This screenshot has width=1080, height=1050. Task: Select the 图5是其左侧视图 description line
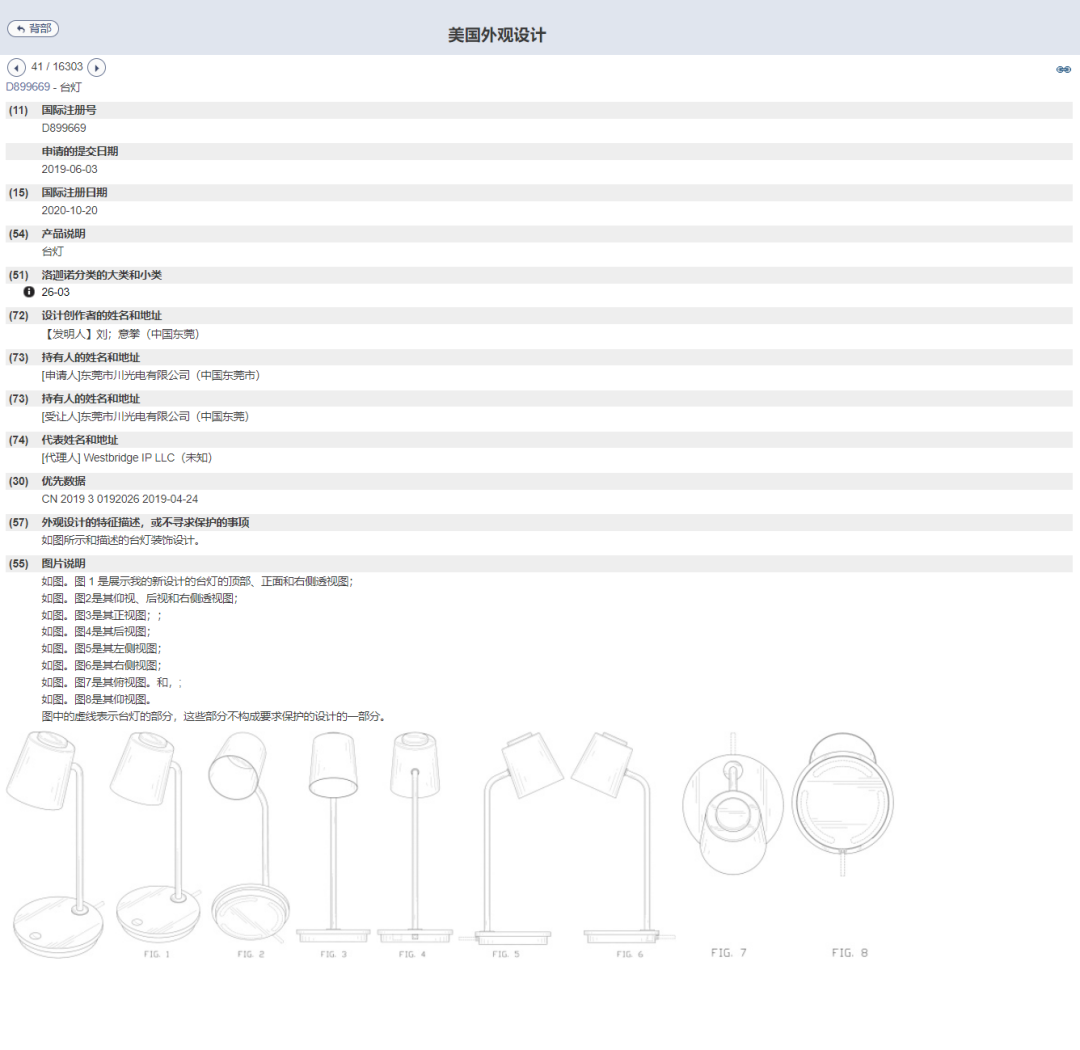click(x=101, y=648)
